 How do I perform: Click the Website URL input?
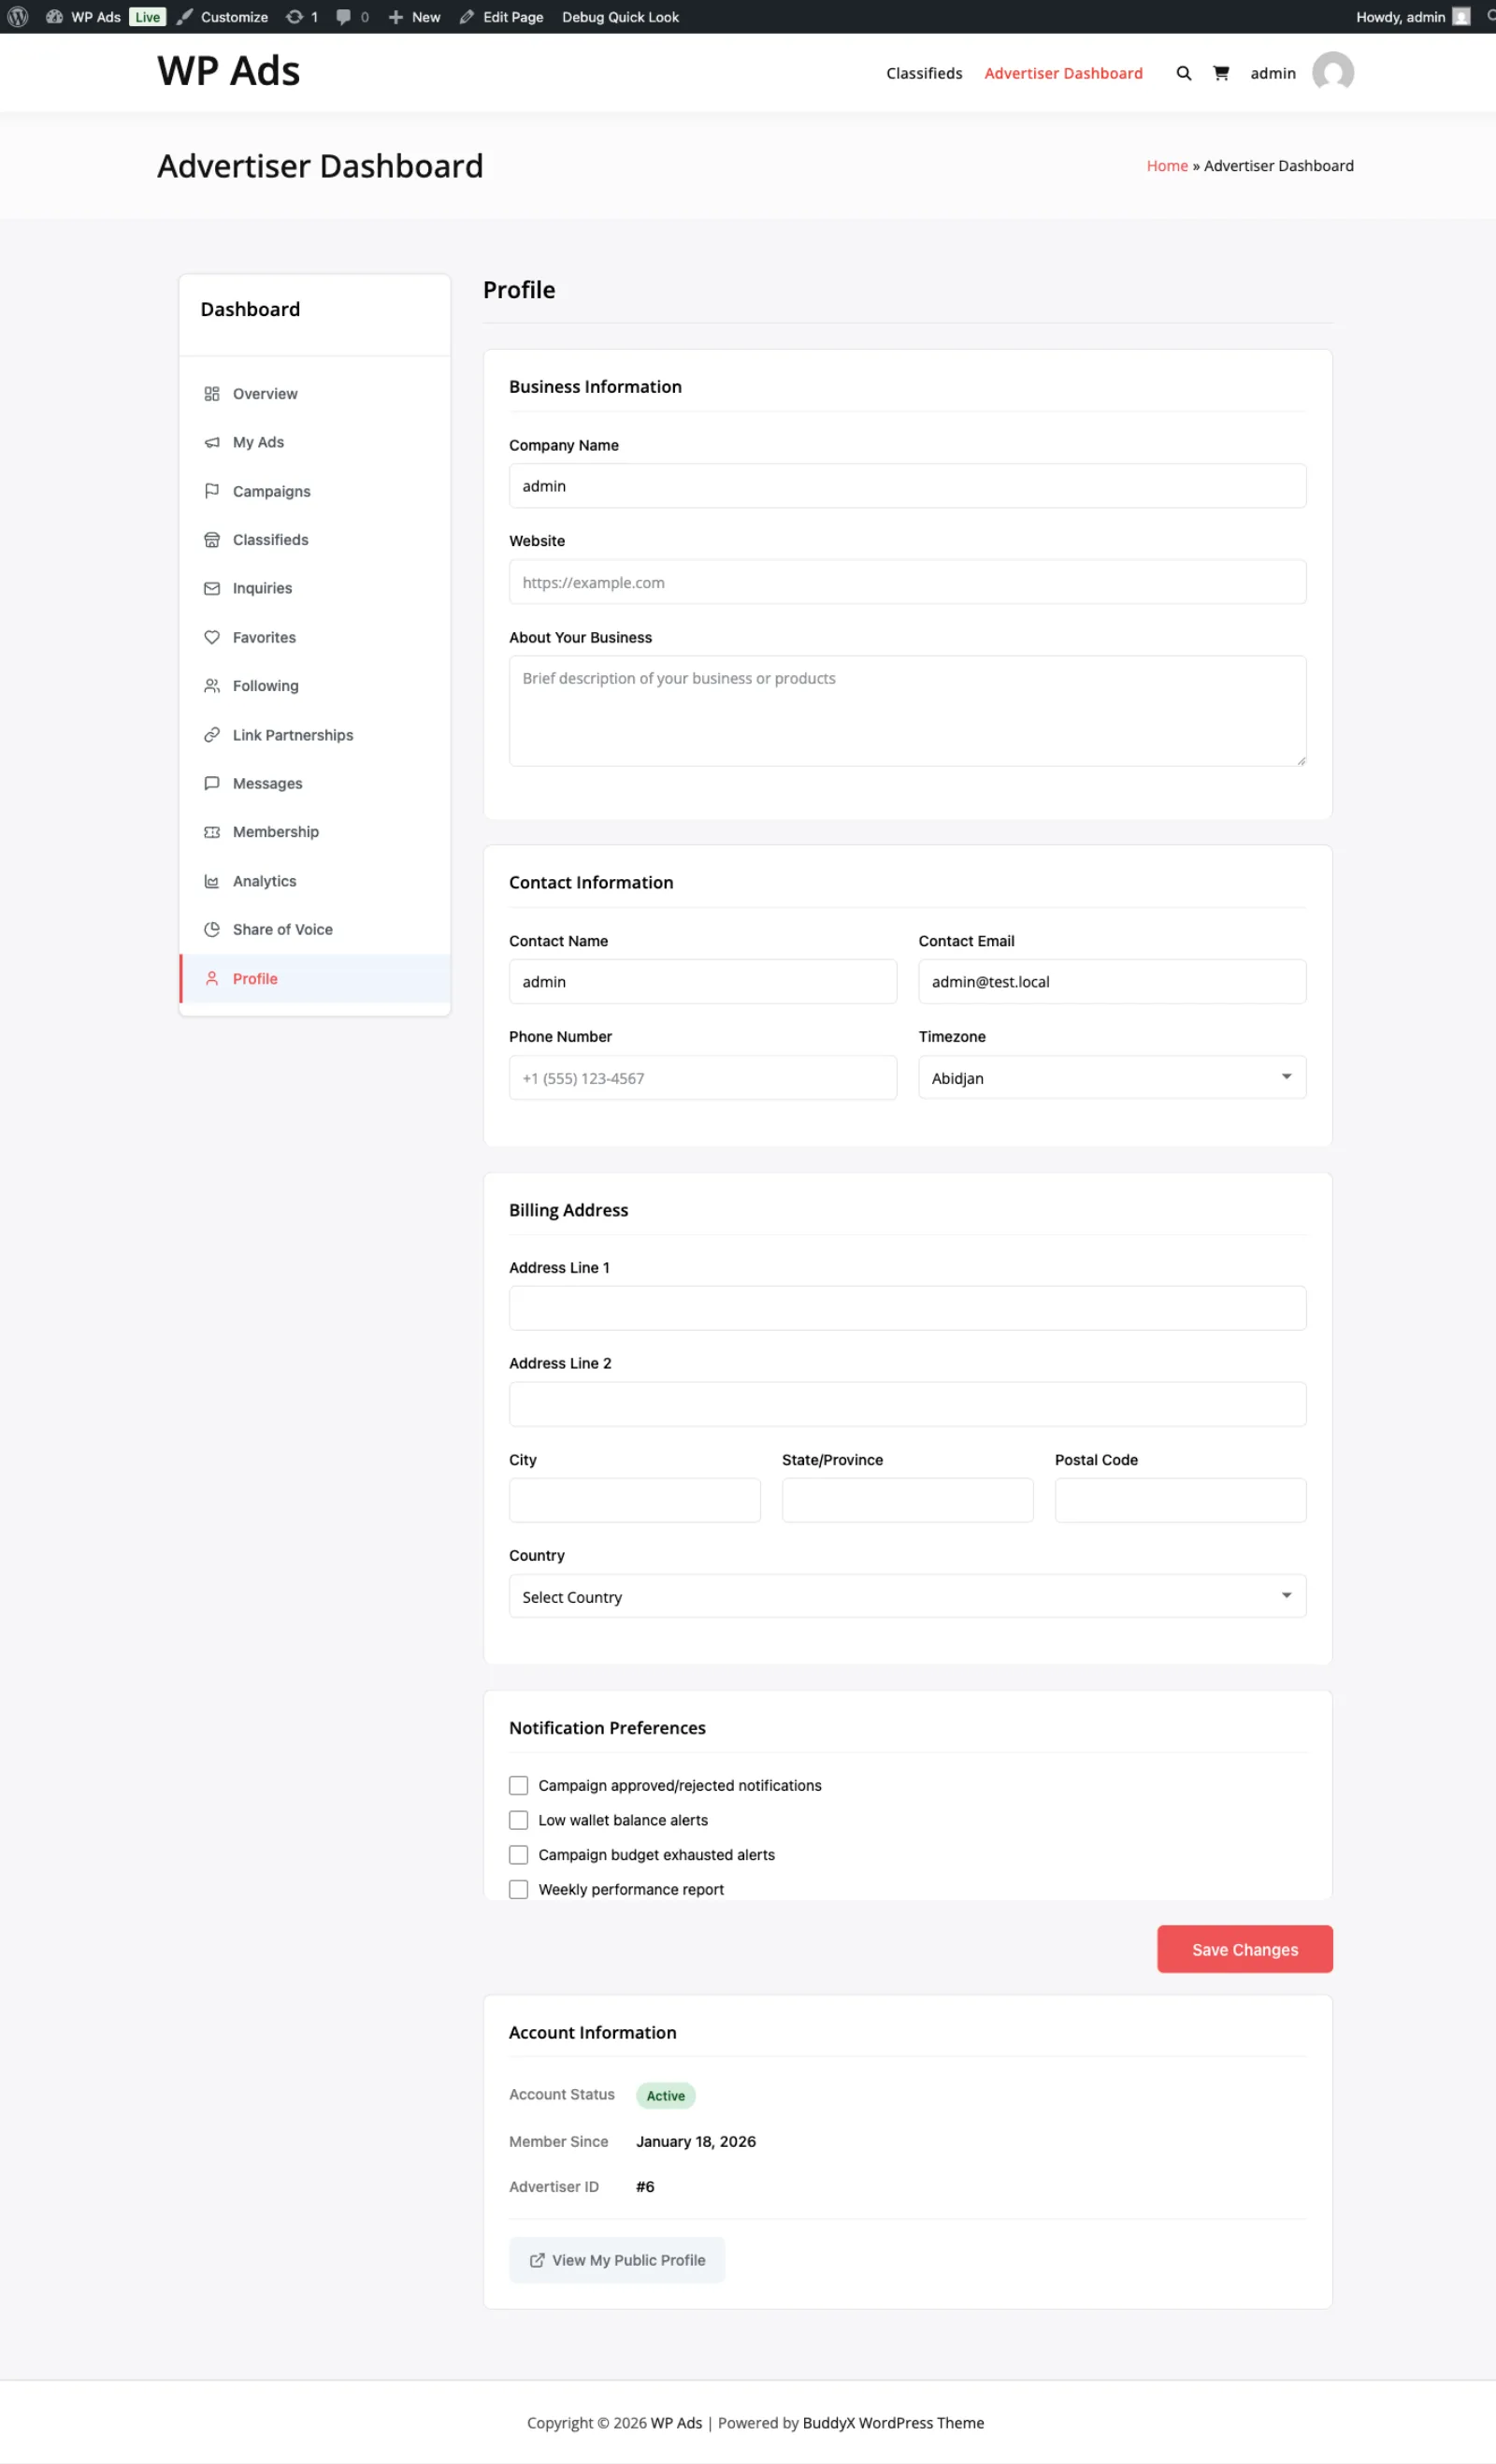click(x=907, y=582)
